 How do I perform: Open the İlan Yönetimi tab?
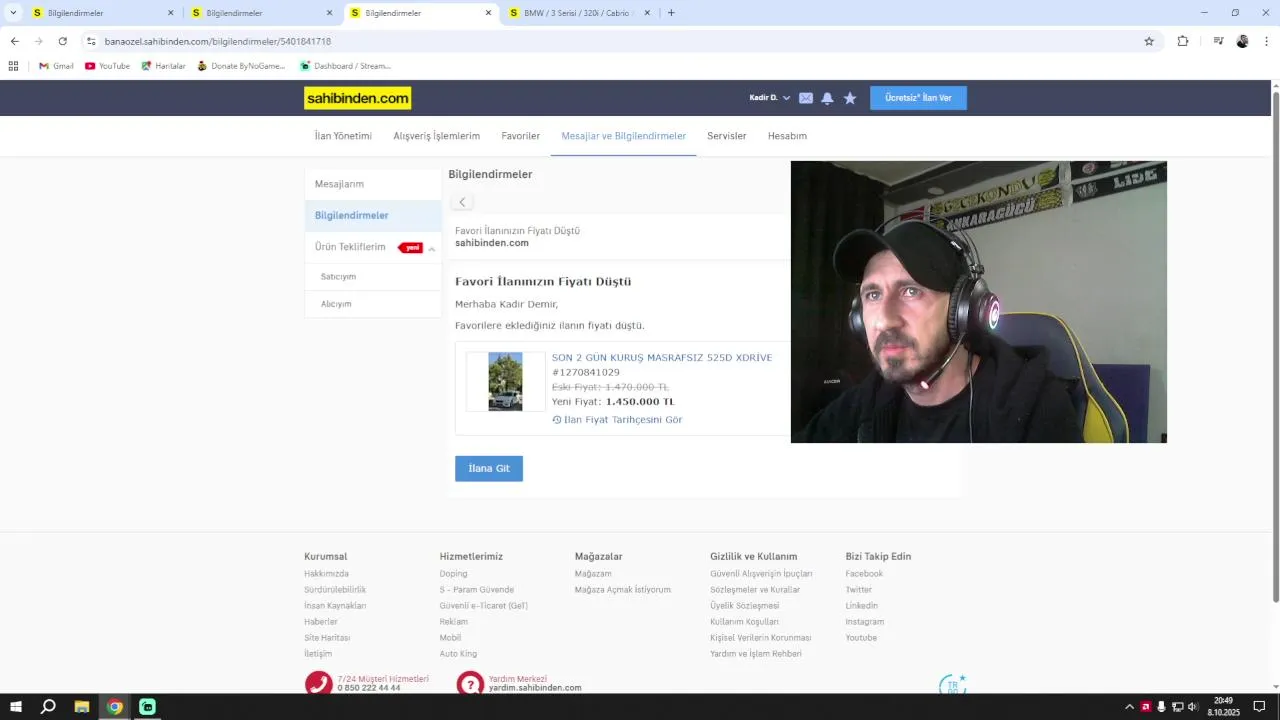(343, 136)
